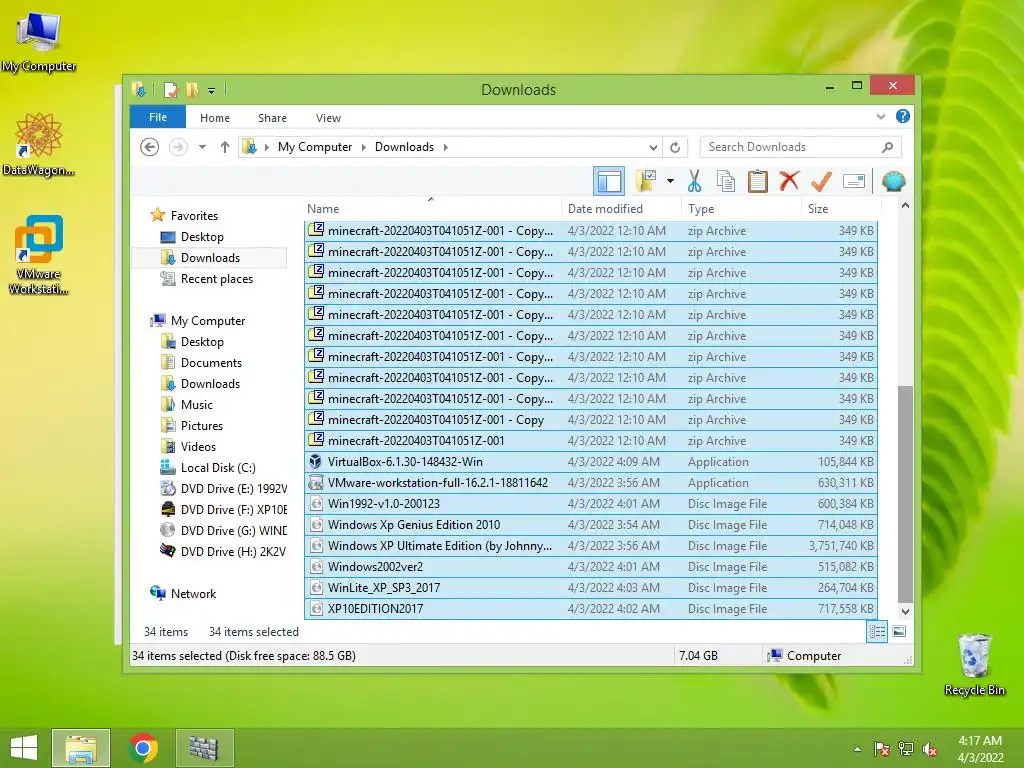
Task: Click Downloads in the address breadcrumb
Action: pos(404,147)
